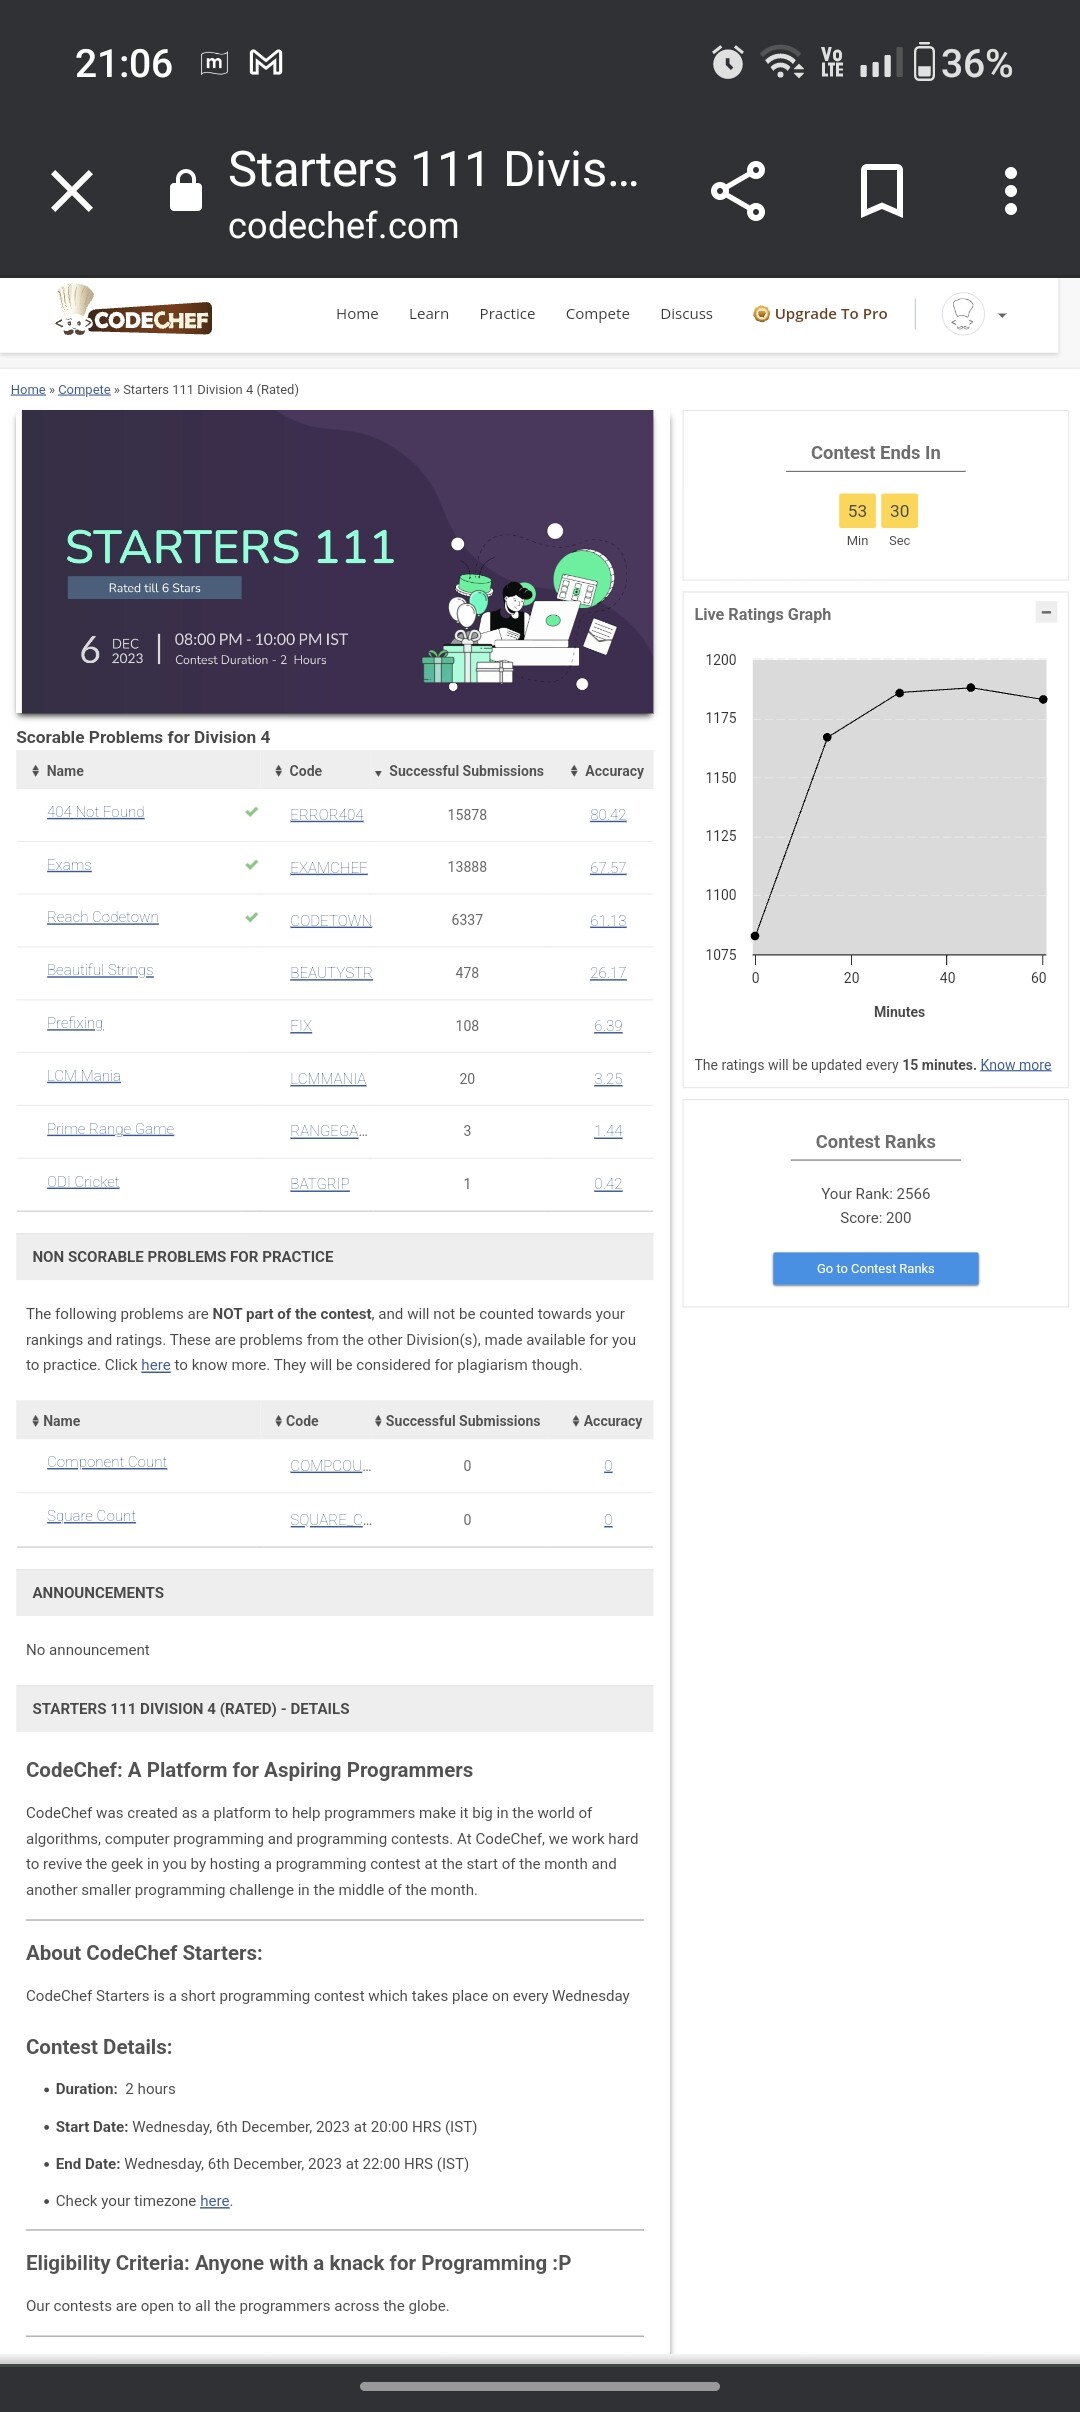Open the Reach Codetown problem
Viewport: 1080px width, 2412px height.
(x=103, y=917)
